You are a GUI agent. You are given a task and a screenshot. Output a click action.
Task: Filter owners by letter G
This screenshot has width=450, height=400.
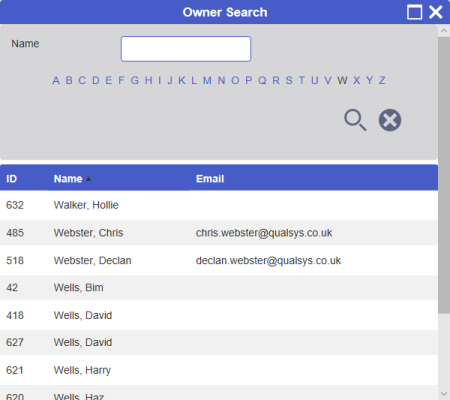[x=135, y=80]
